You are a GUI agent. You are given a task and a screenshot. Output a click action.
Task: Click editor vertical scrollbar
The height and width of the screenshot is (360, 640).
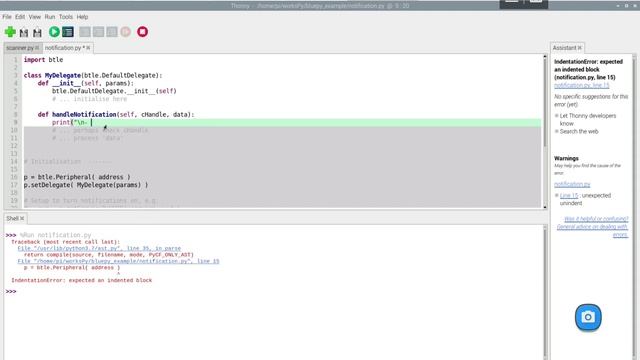[x=544, y=131]
